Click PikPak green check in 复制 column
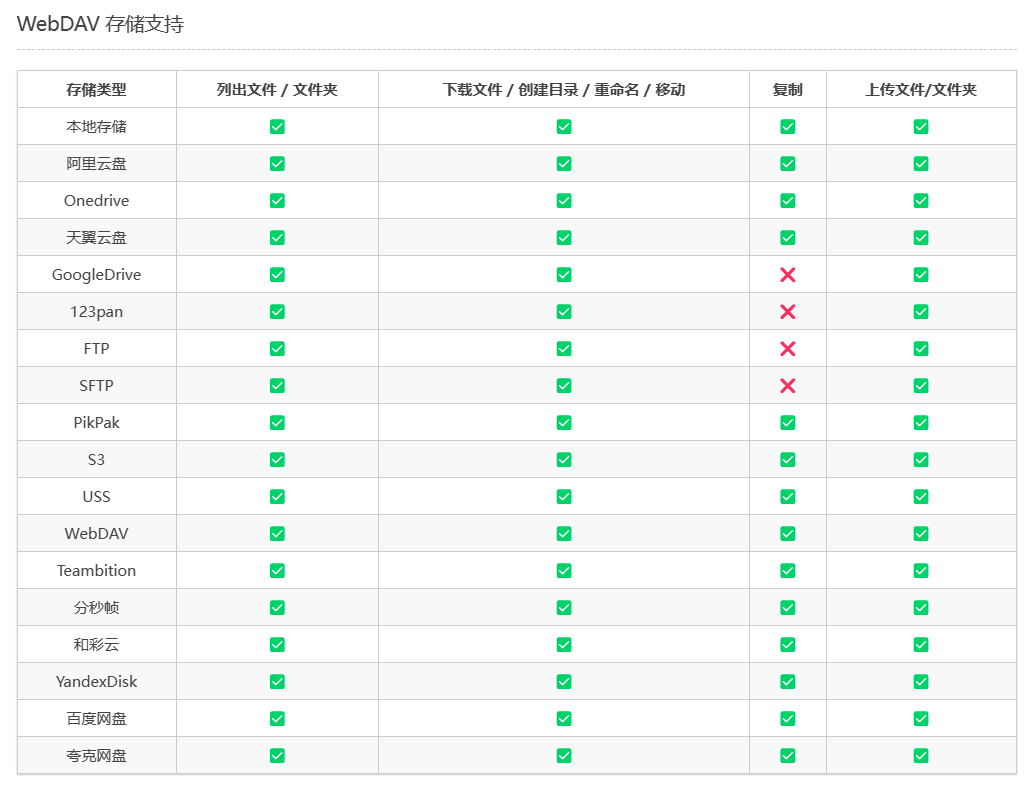The width and height of the screenshot is (1035, 790). point(787,423)
